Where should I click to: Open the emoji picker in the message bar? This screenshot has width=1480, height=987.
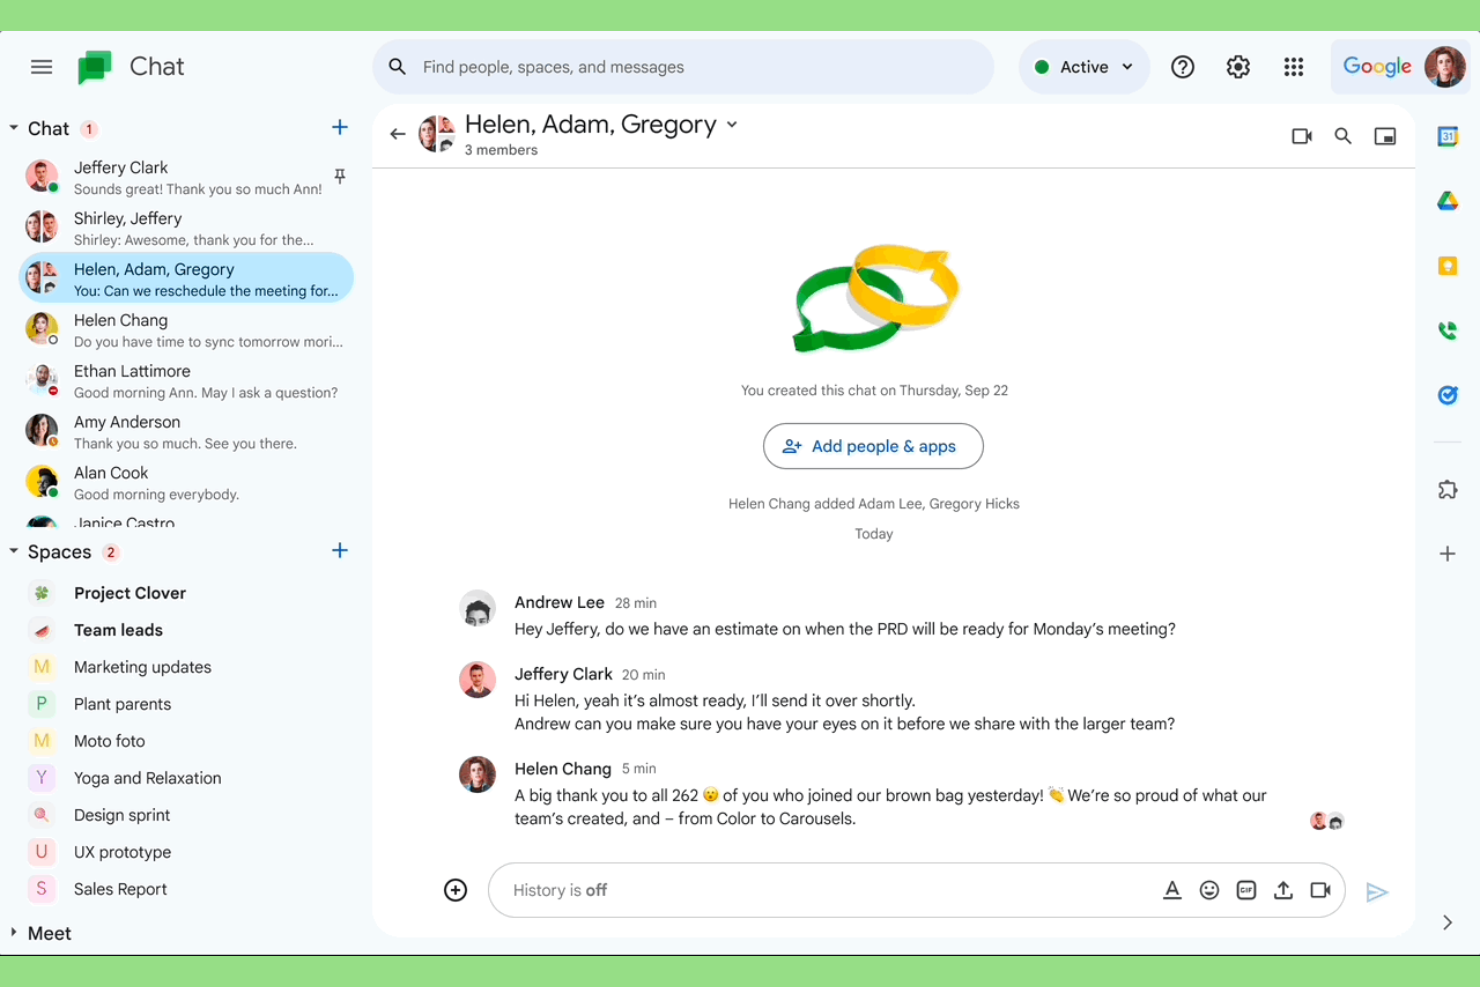pos(1209,890)
